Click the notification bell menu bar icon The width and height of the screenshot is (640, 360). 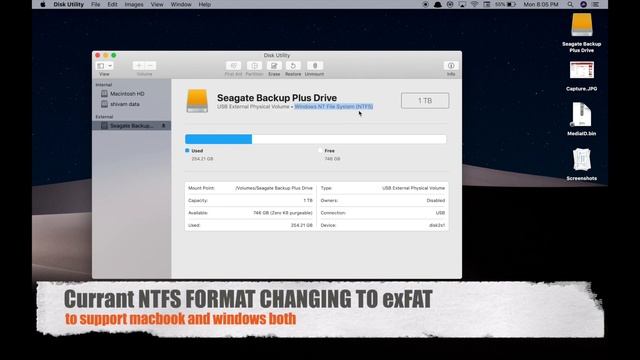[438, 4]
